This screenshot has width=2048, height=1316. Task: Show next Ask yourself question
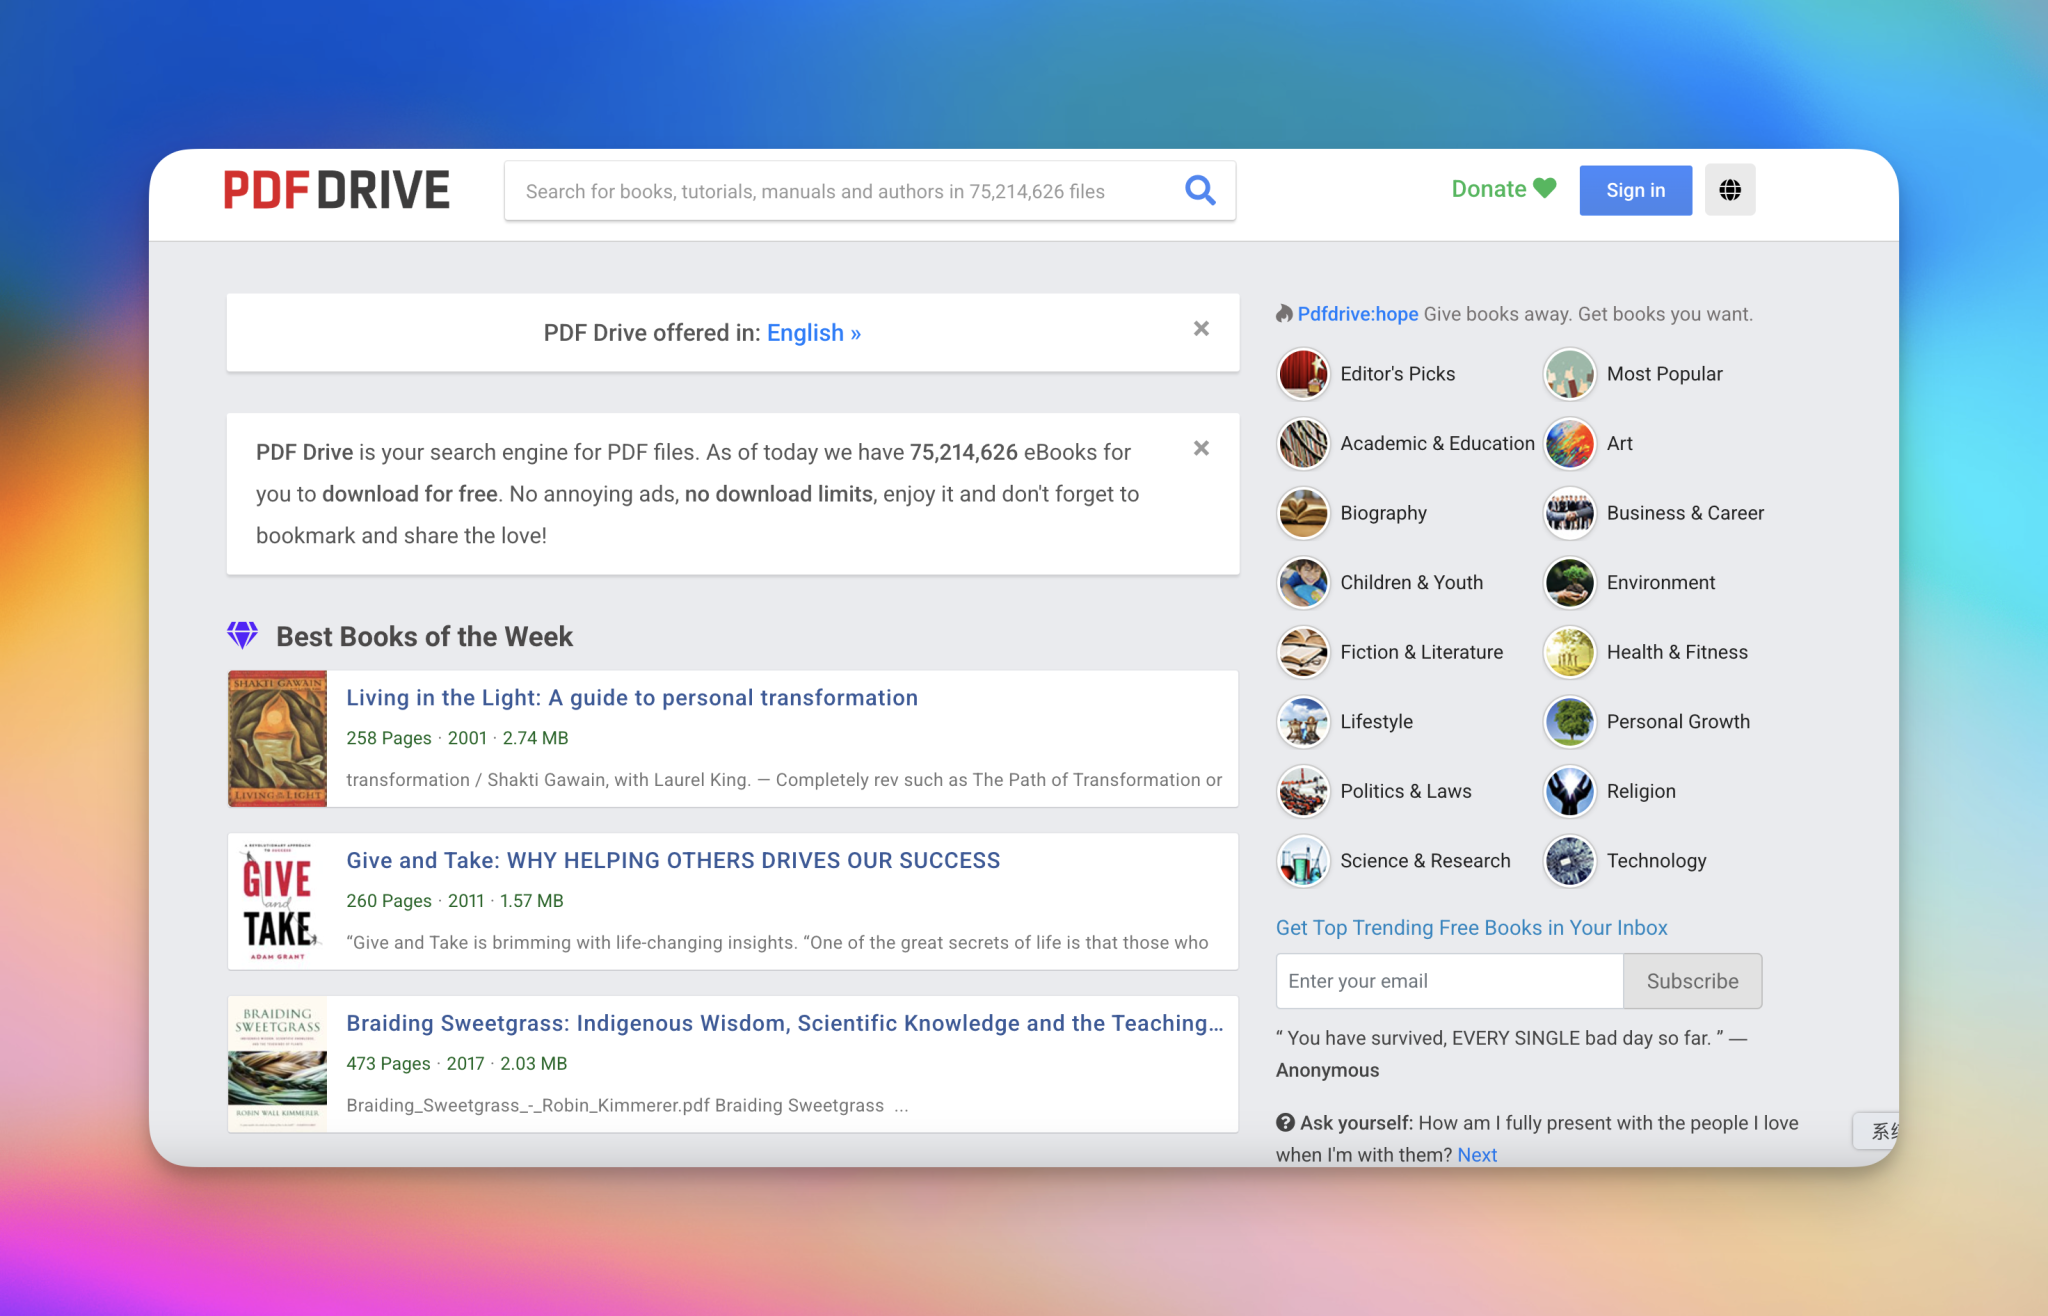coord(1476,1154)
